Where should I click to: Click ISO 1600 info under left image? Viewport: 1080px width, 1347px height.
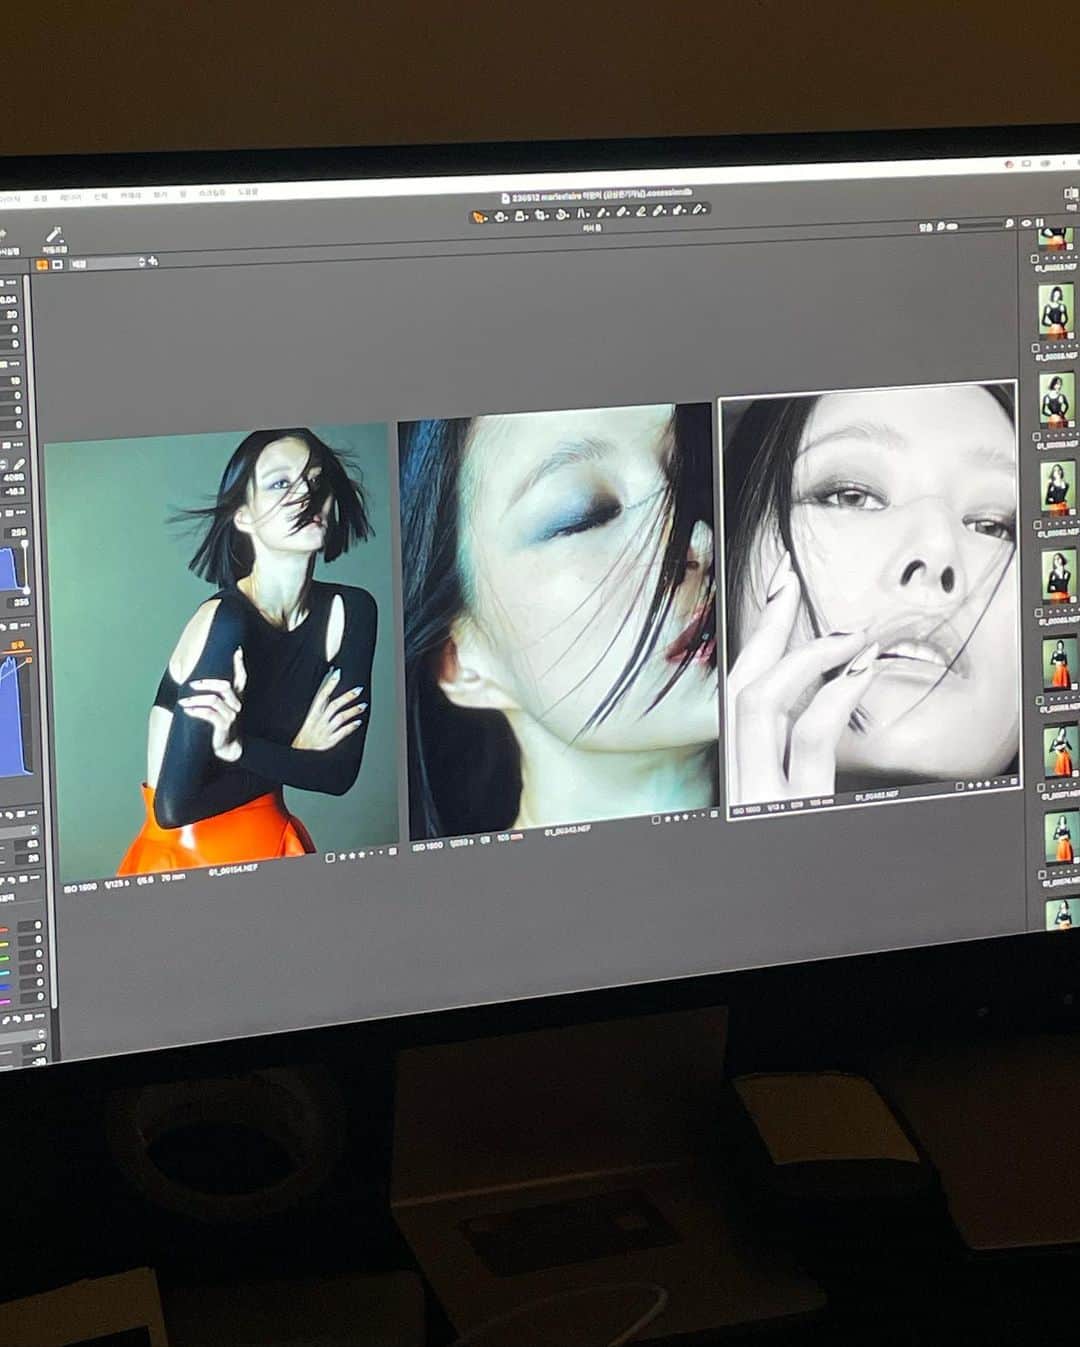pos(80,888)
